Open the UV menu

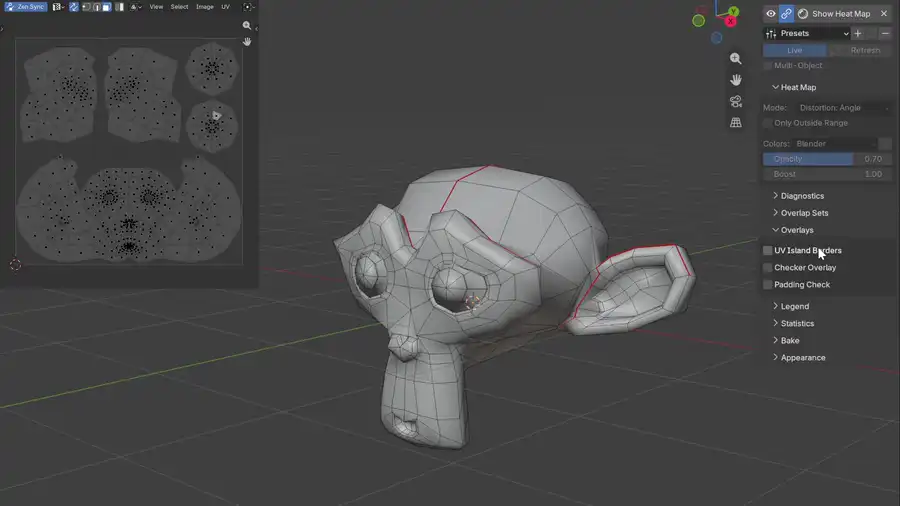tap(226, 7)
